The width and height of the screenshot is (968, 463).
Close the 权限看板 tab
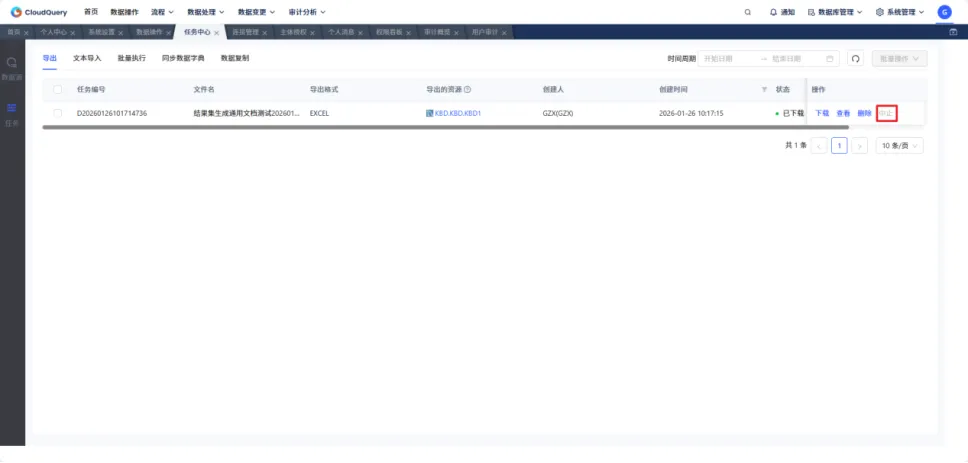408,33
